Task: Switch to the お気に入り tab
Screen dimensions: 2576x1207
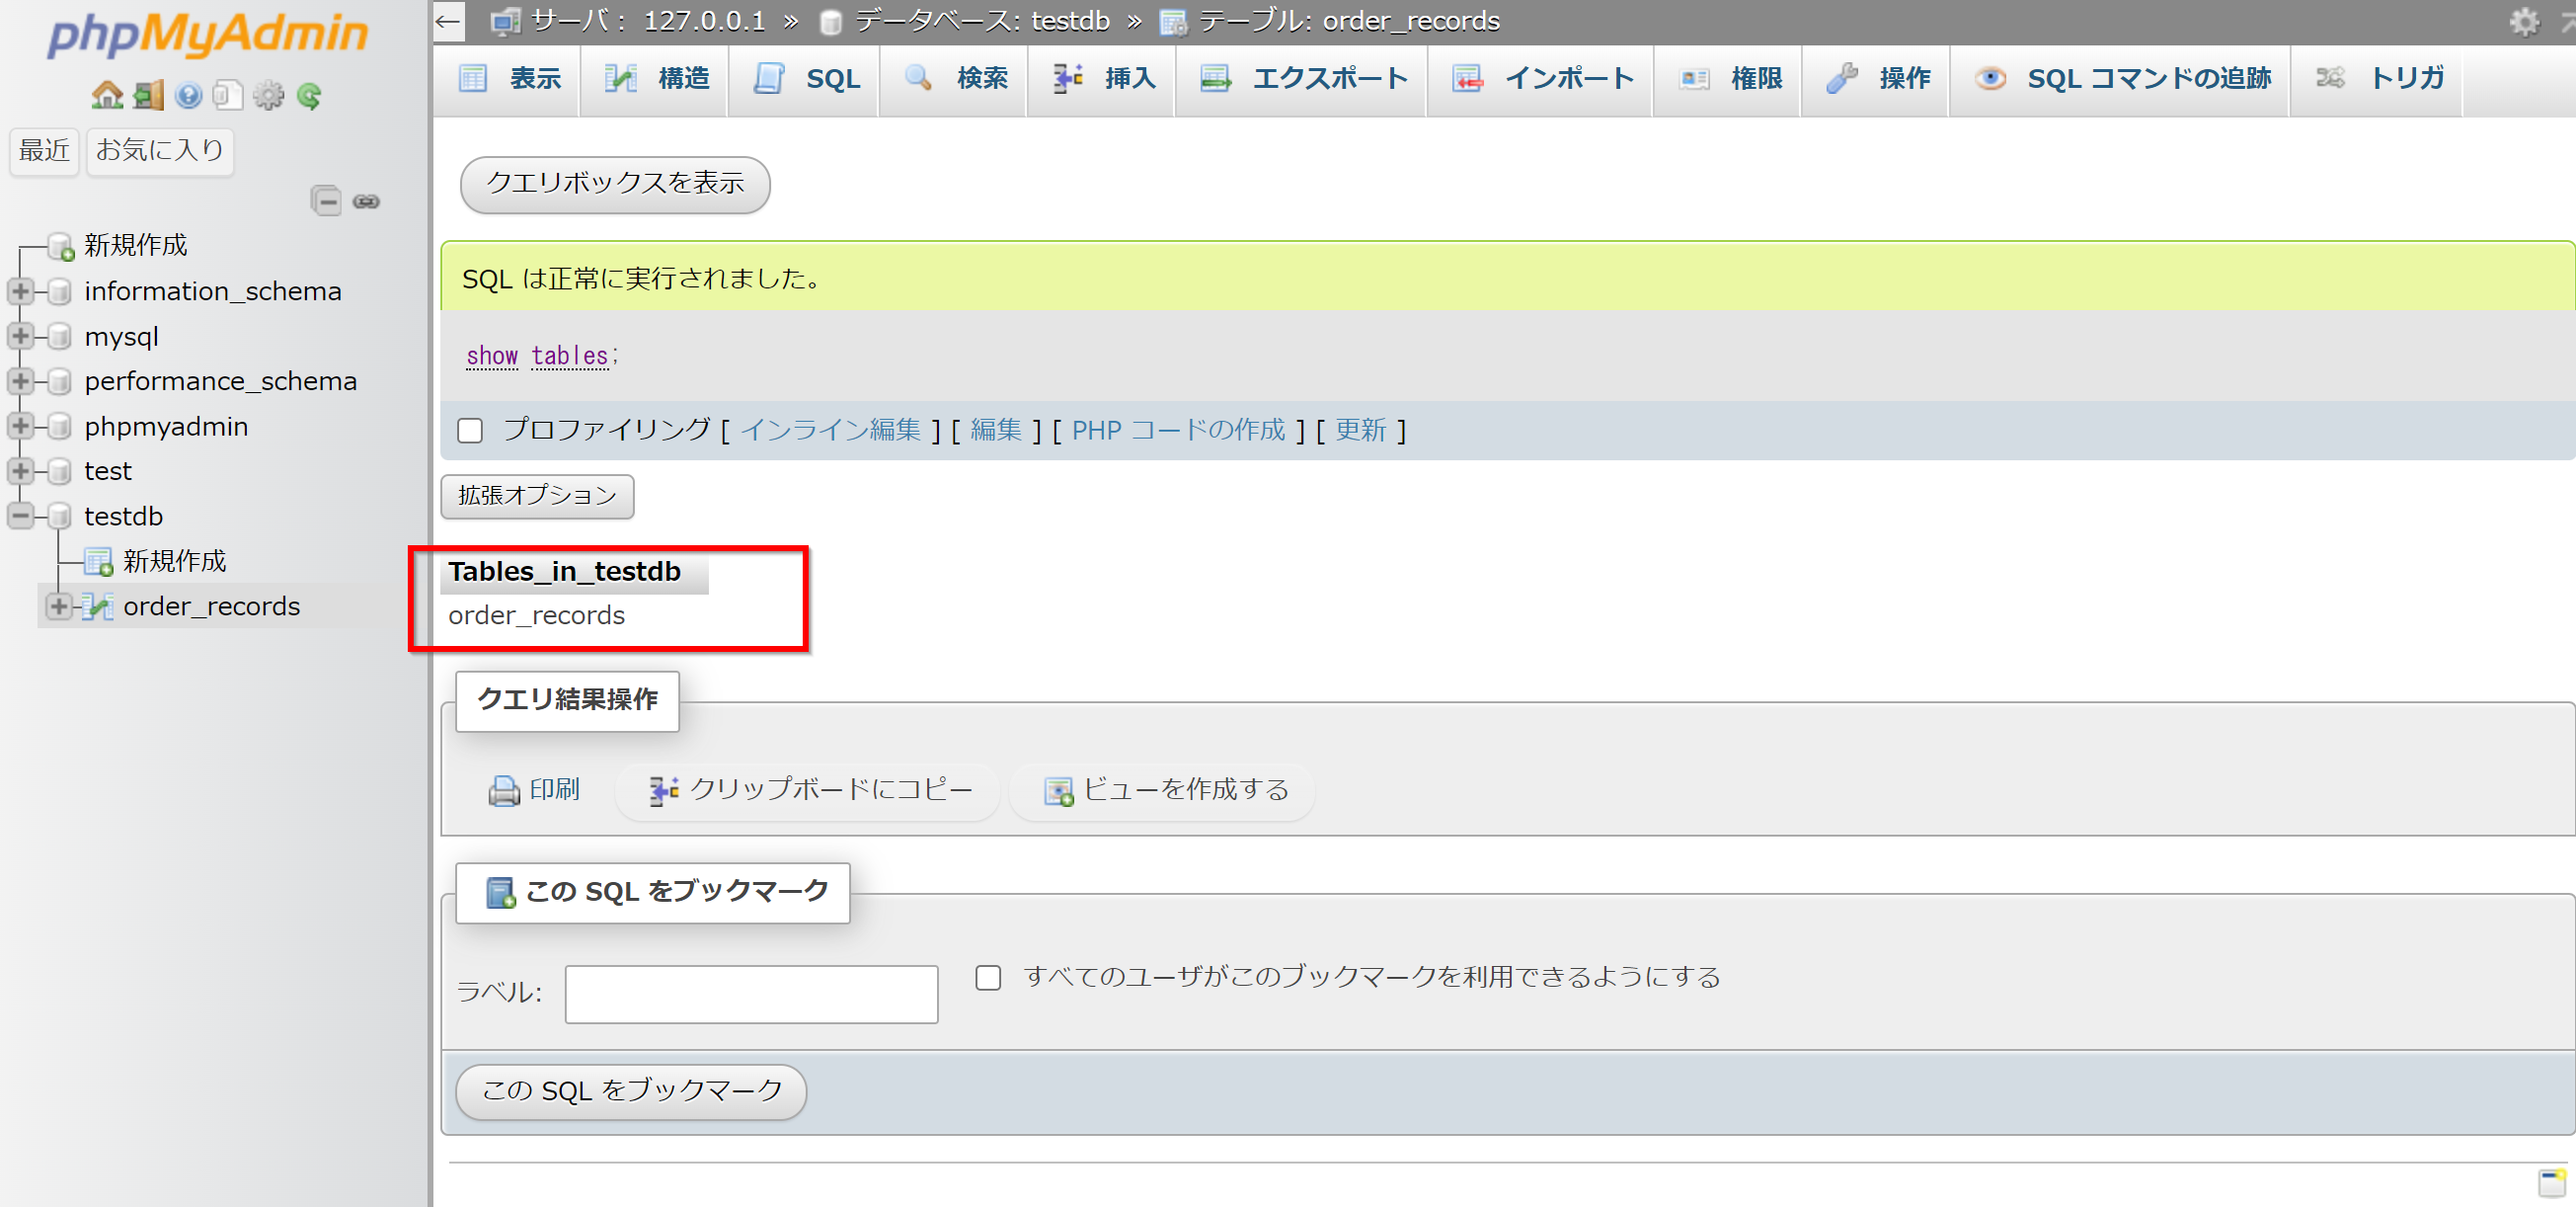Action: tap(160, 151)
